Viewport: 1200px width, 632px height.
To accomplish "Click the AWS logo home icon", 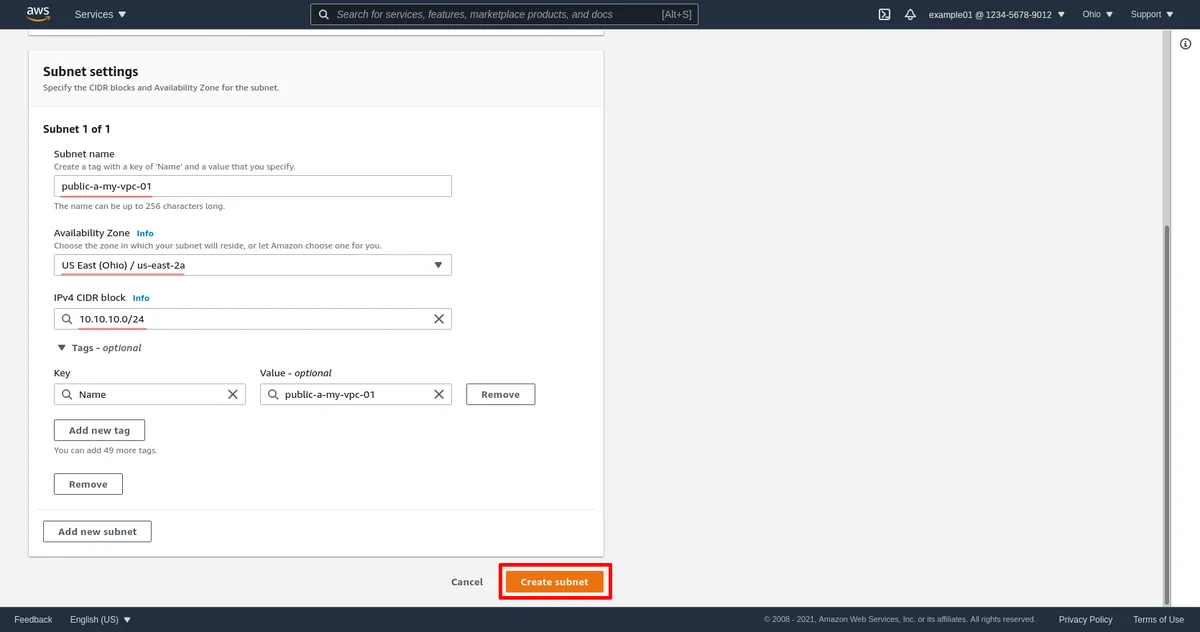I will pyautogui.click(x=39, y=14).
